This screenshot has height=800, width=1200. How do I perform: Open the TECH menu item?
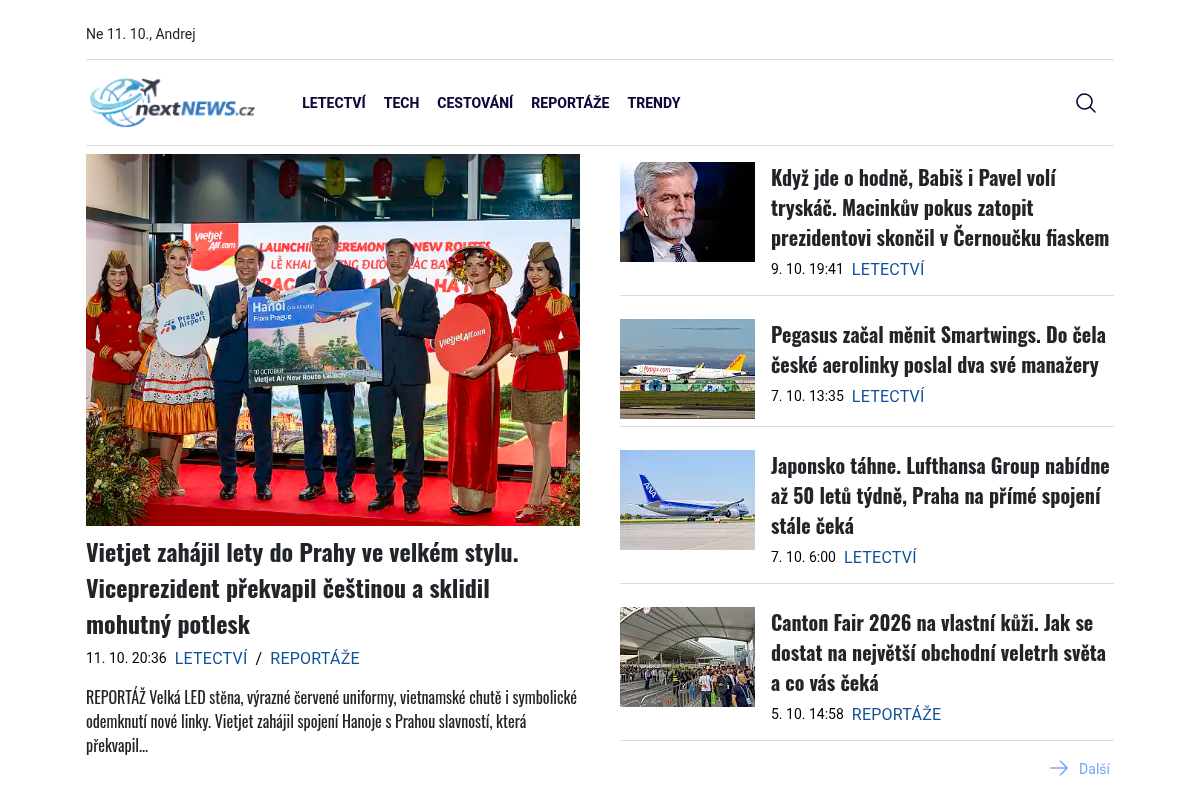pyautogui.click(x=401, y=103)
